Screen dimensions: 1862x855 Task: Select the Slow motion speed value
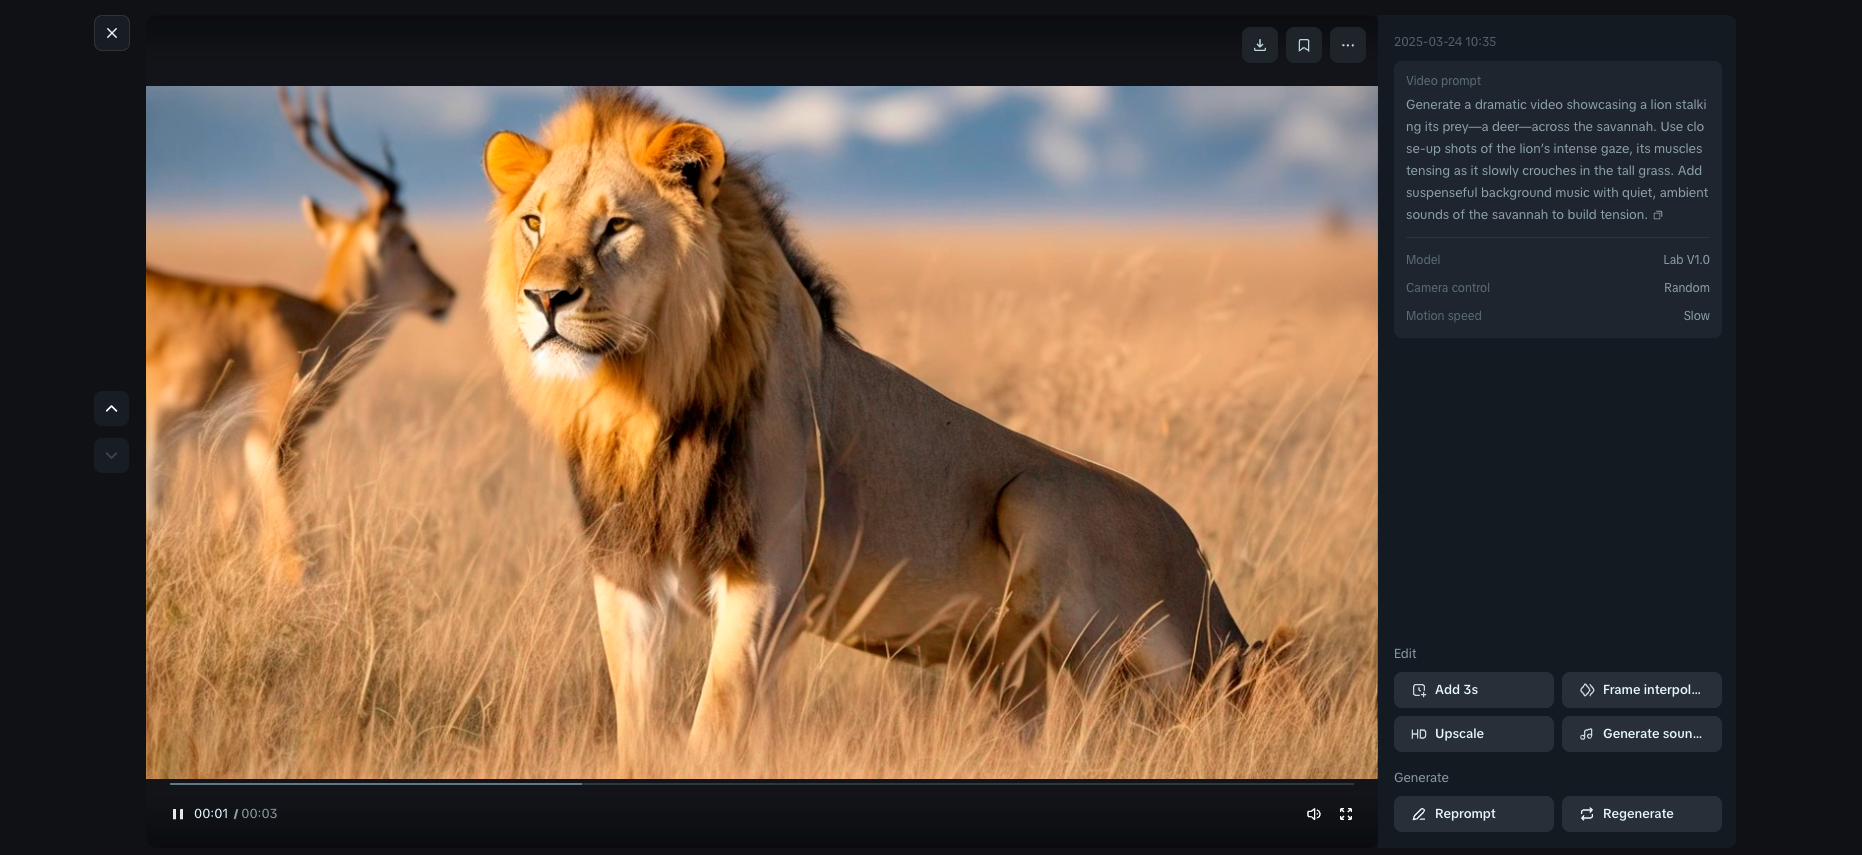1697,316
